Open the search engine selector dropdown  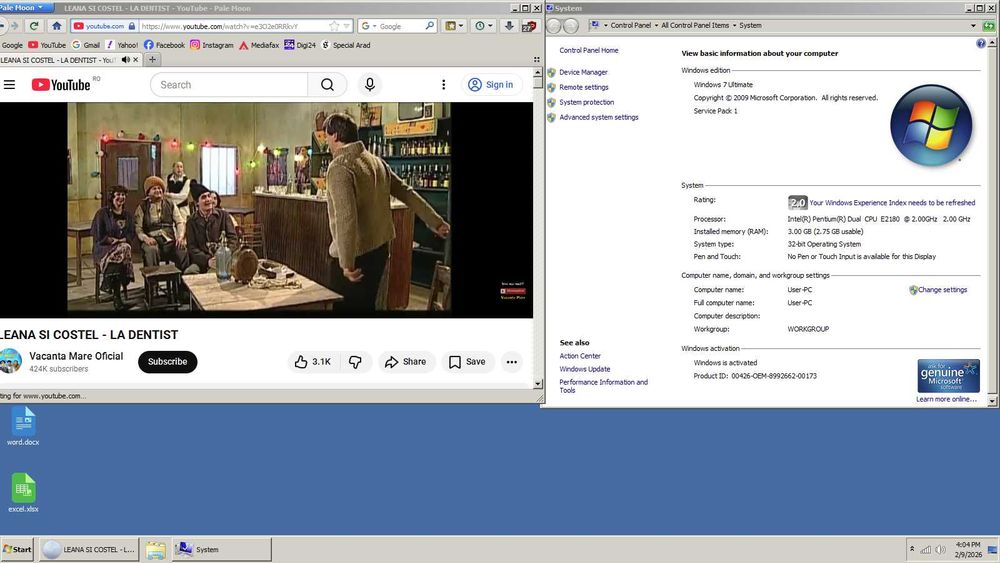(x=367, y=26)
